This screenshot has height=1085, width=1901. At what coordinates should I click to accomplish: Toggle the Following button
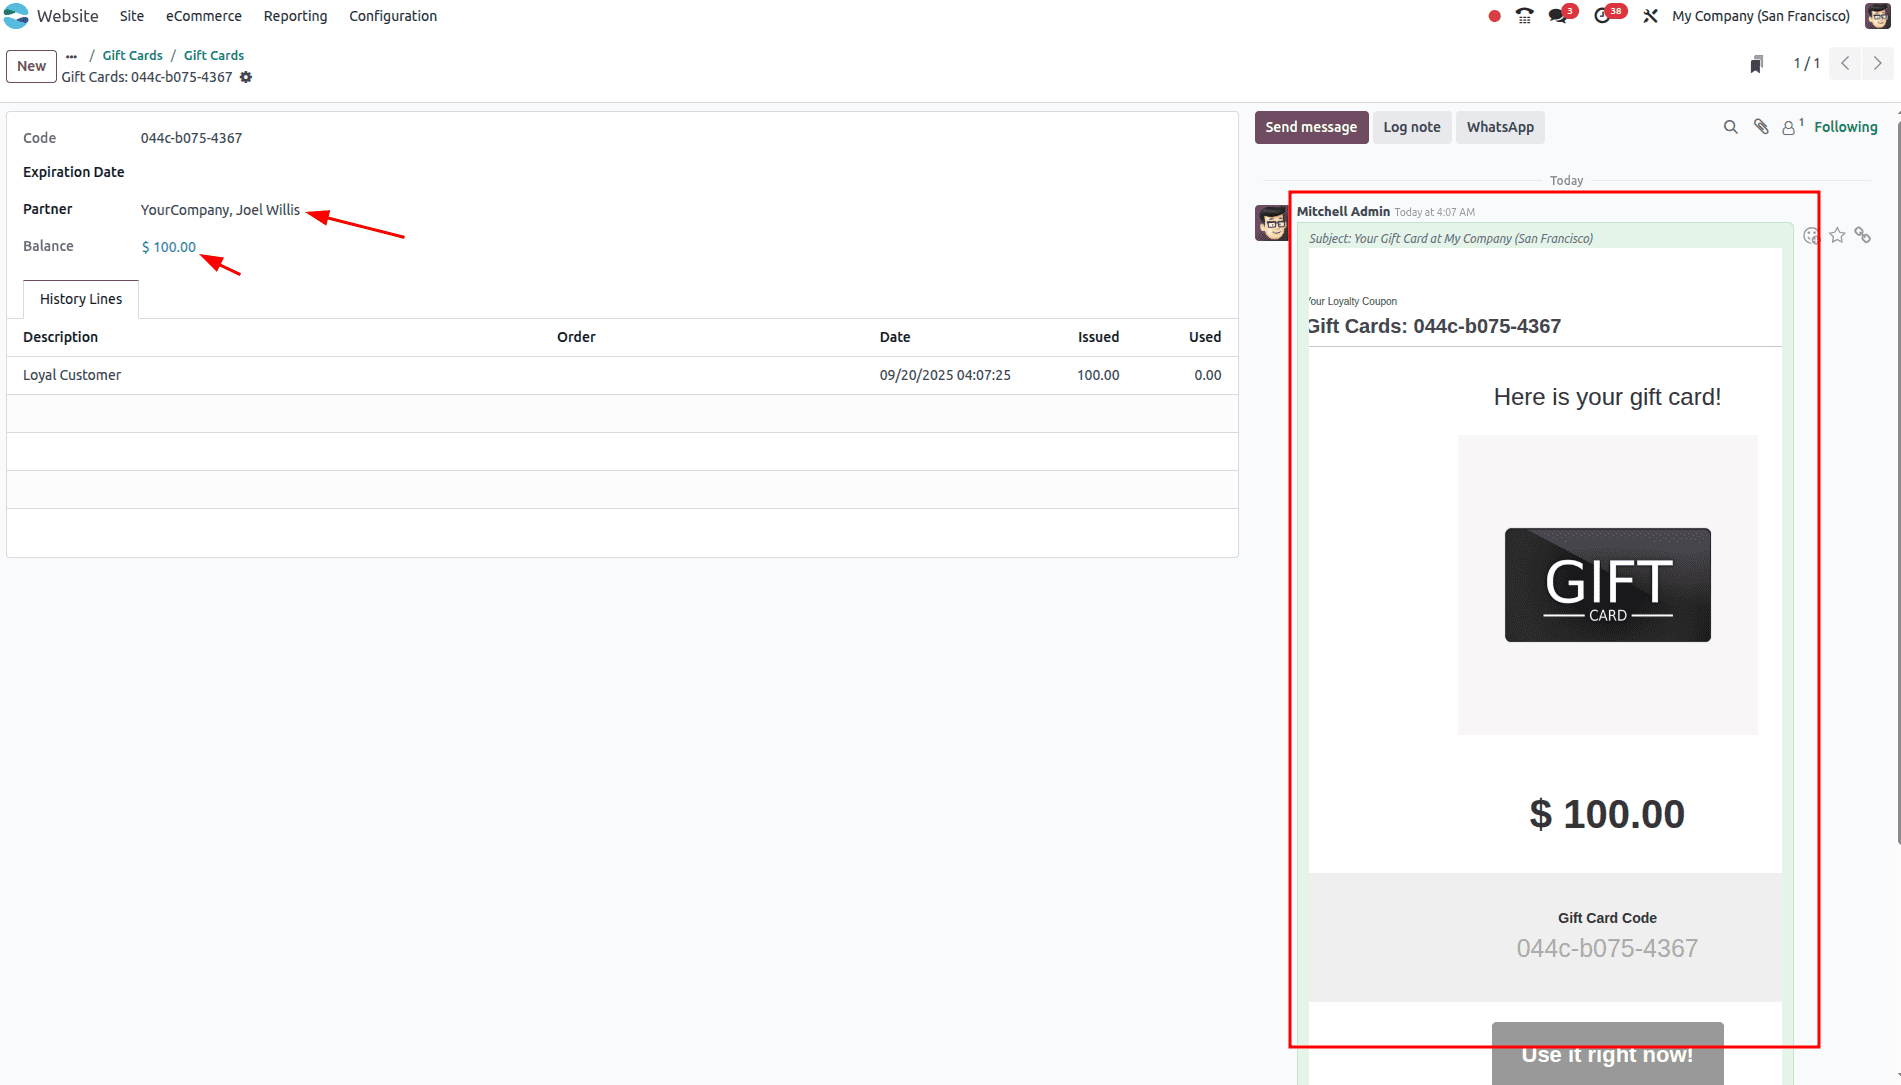pos(1846,127)
